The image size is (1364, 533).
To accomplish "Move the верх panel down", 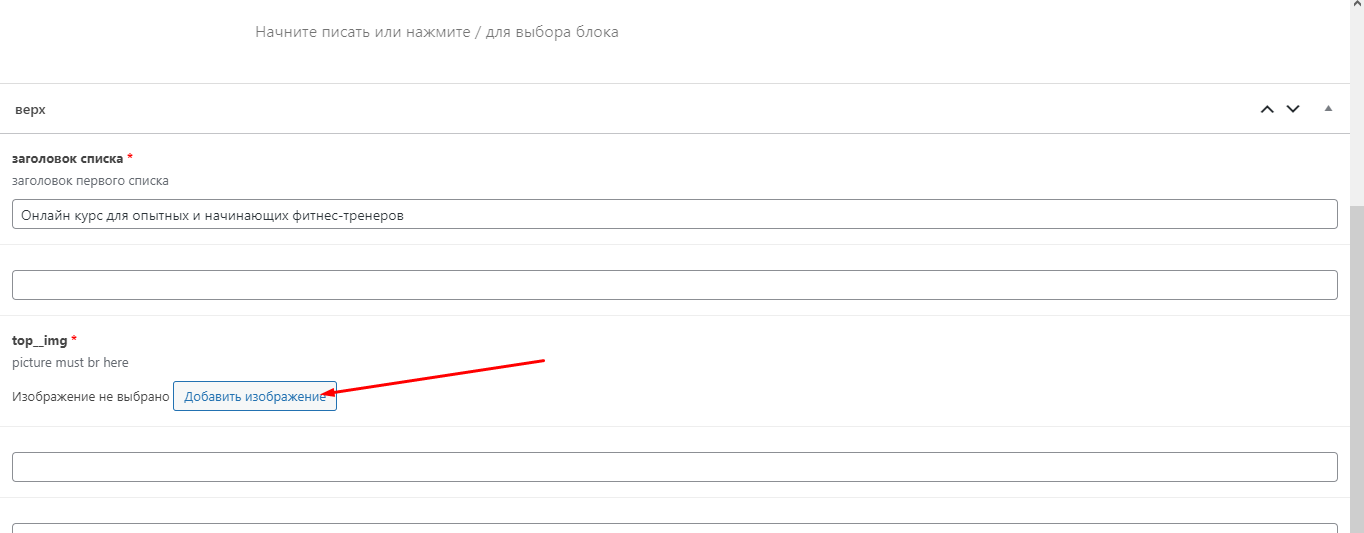I will [x=1293, y=109].
